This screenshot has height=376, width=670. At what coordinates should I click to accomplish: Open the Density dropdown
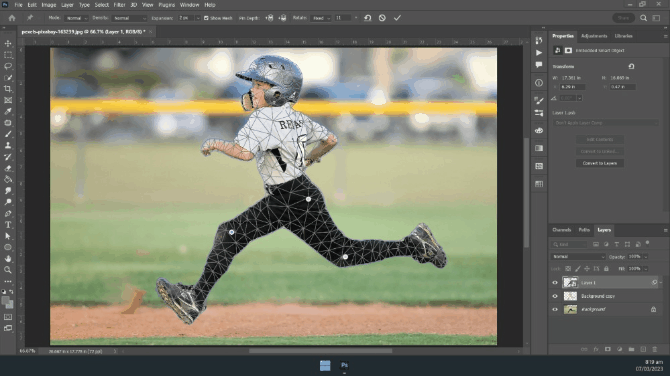129,18
